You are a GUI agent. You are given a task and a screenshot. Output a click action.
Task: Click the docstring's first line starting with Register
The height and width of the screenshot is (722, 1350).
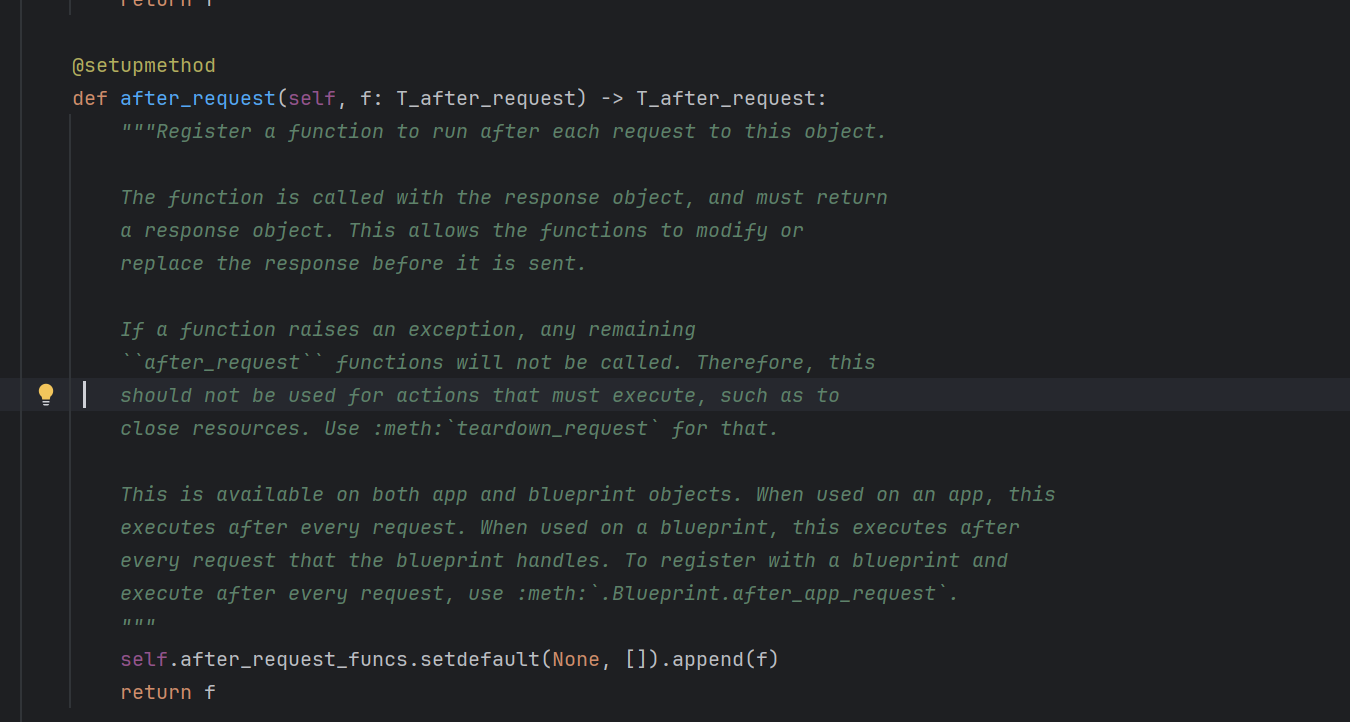click(x=503, y=132)
